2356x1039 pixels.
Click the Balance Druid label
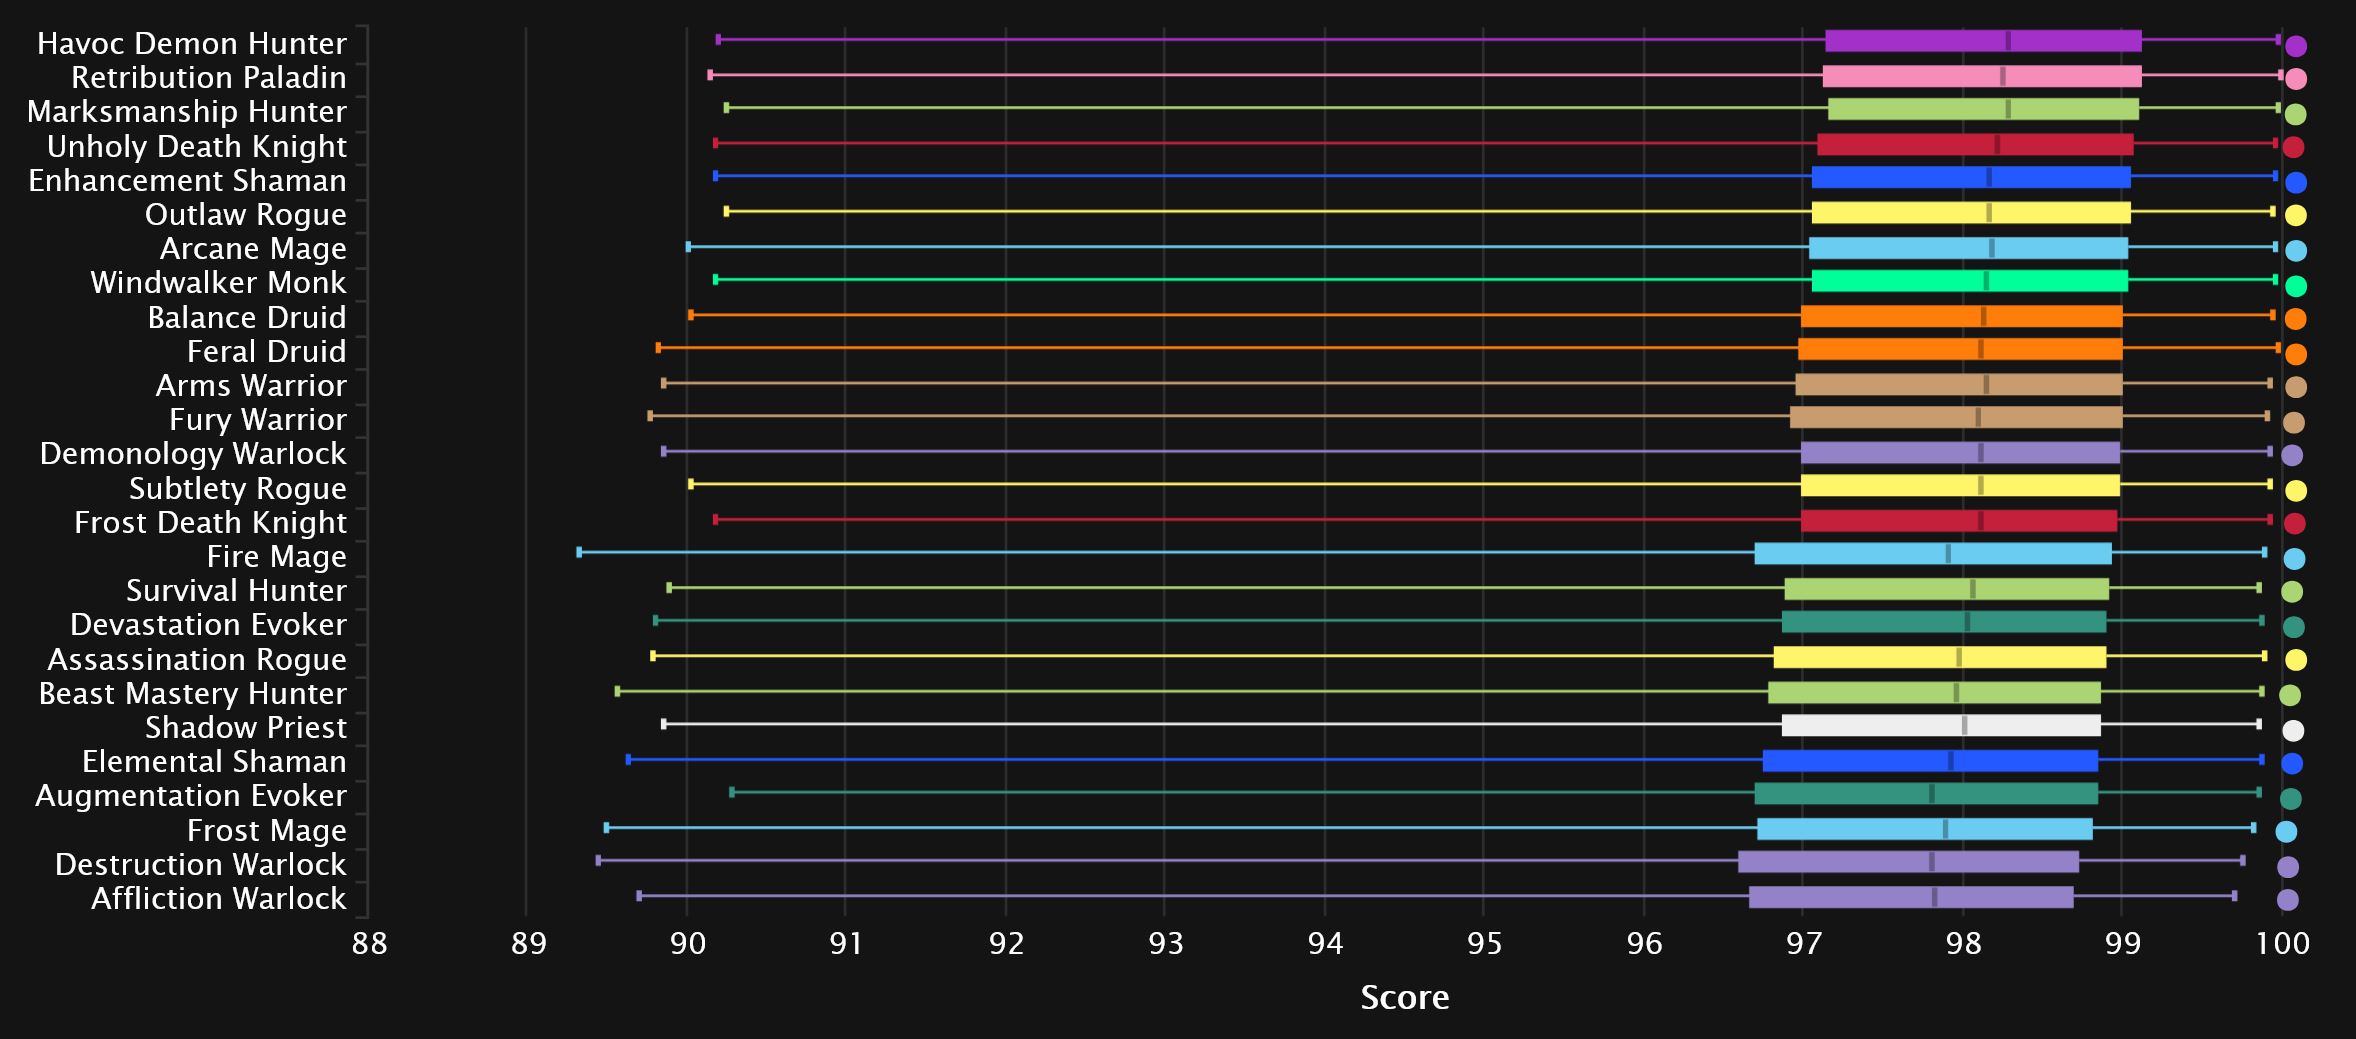[247, 318]
